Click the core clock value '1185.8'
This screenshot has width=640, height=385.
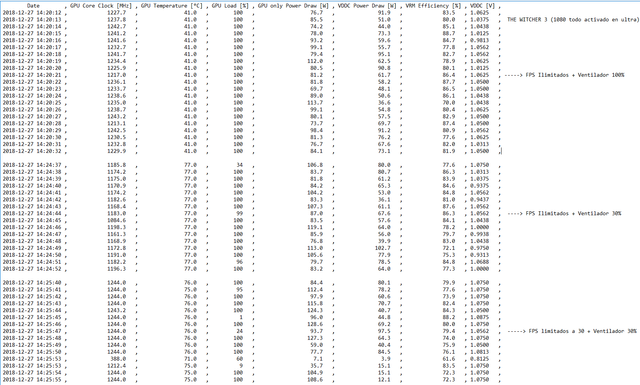(117, 165)
